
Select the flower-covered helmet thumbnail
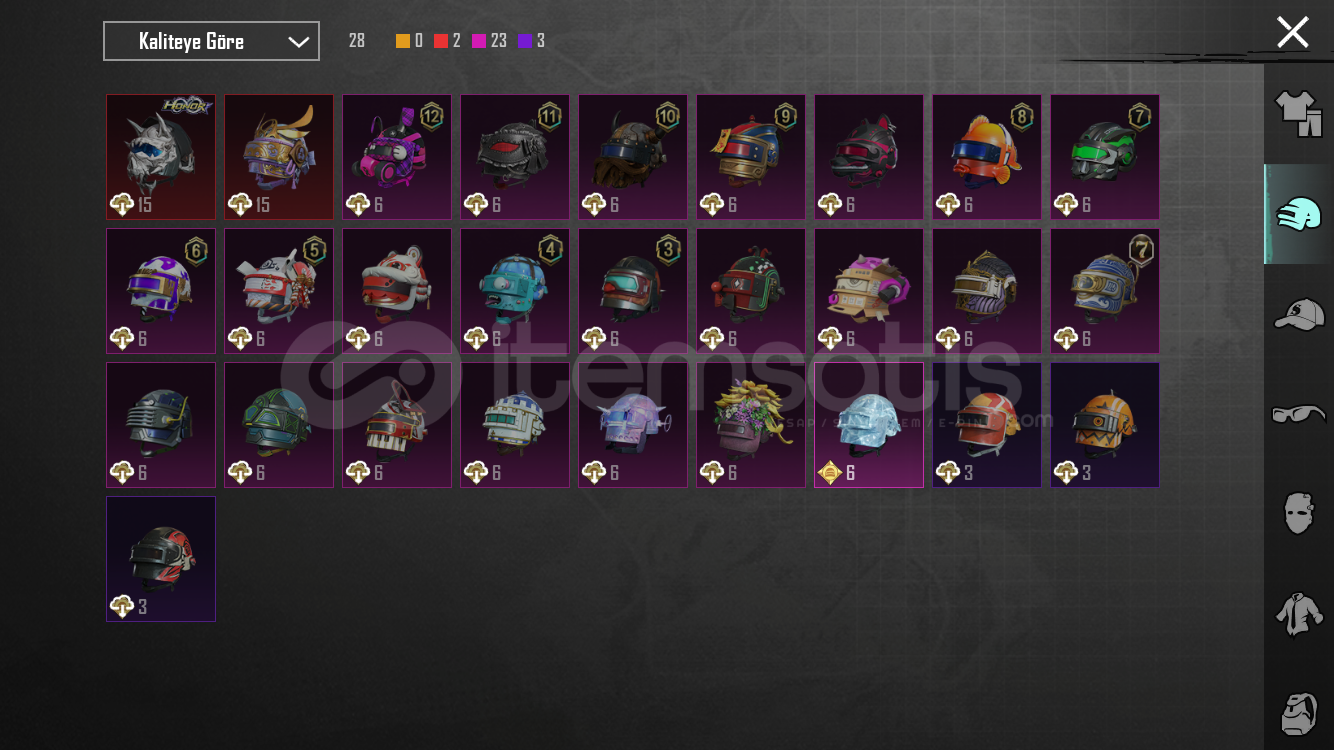[751, 425]
